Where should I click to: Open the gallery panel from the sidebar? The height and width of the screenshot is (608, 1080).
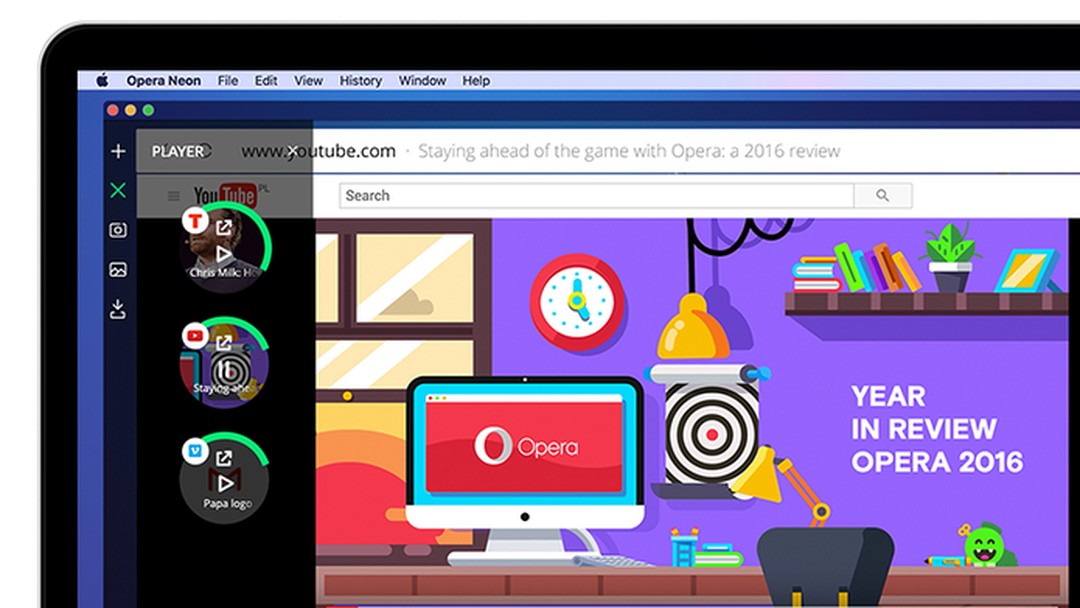(x=117, y=267)
